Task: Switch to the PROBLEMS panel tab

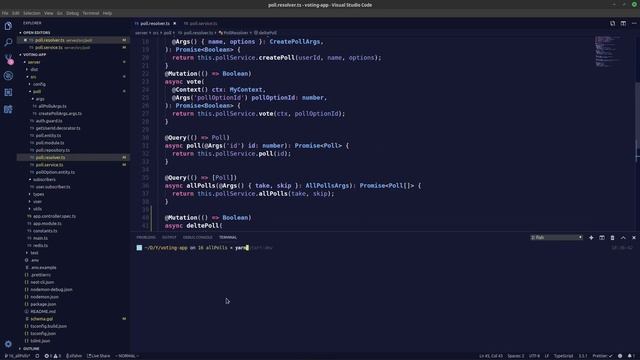Action: click(146, 238)
